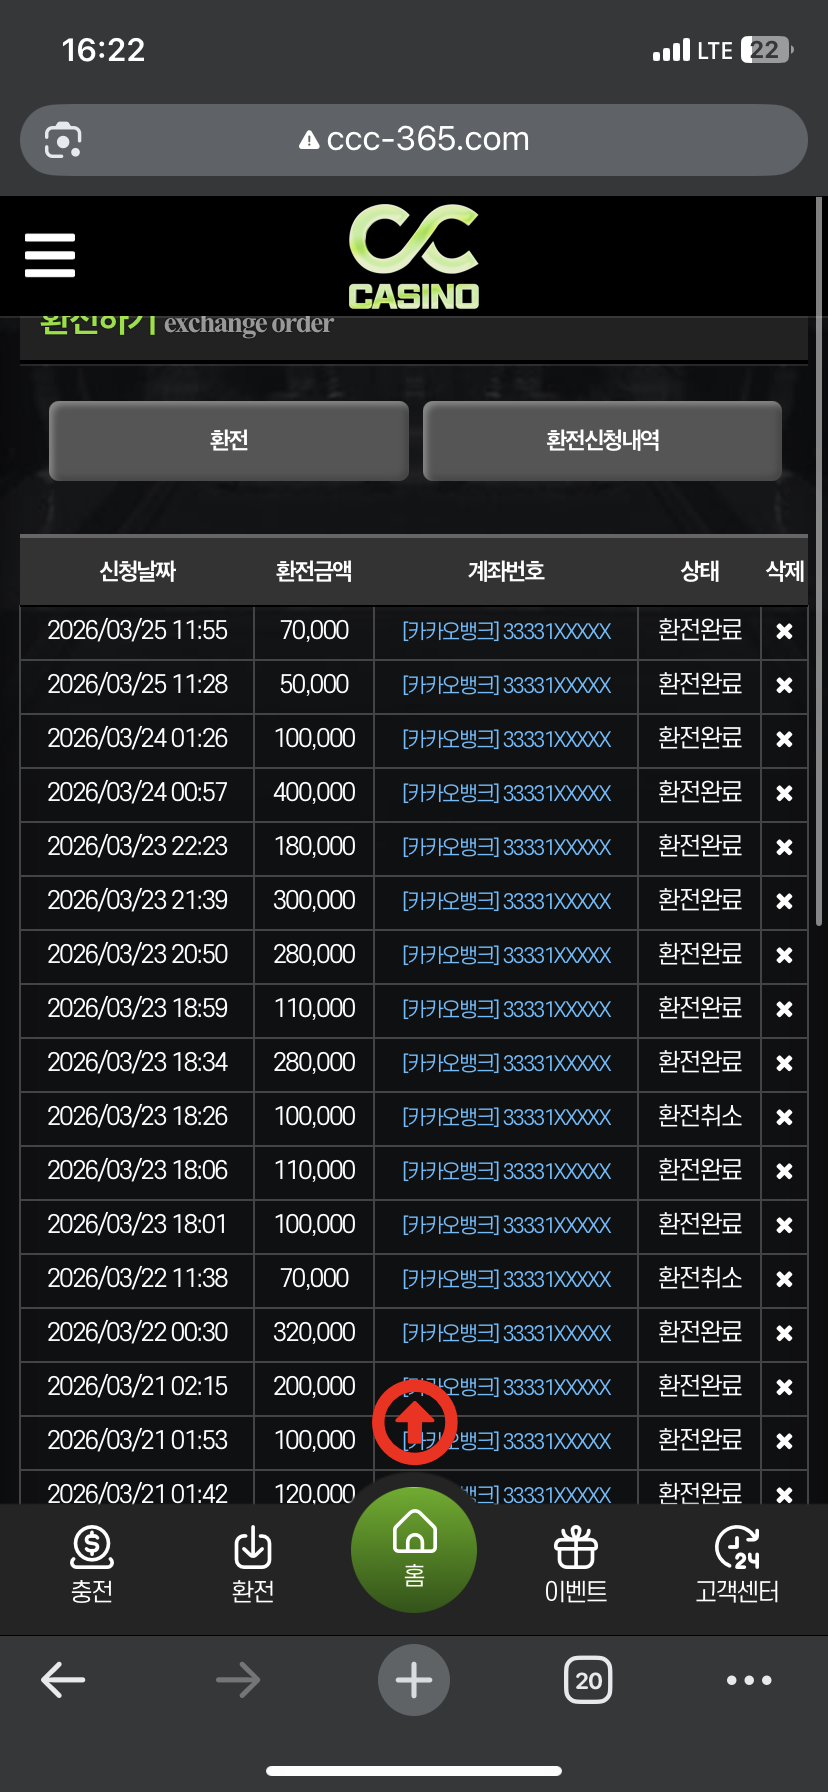The height and width of the screenshot is (1792, 828).
Task: Open 고객센터 24-hour support
Action: pos(737,1564)
